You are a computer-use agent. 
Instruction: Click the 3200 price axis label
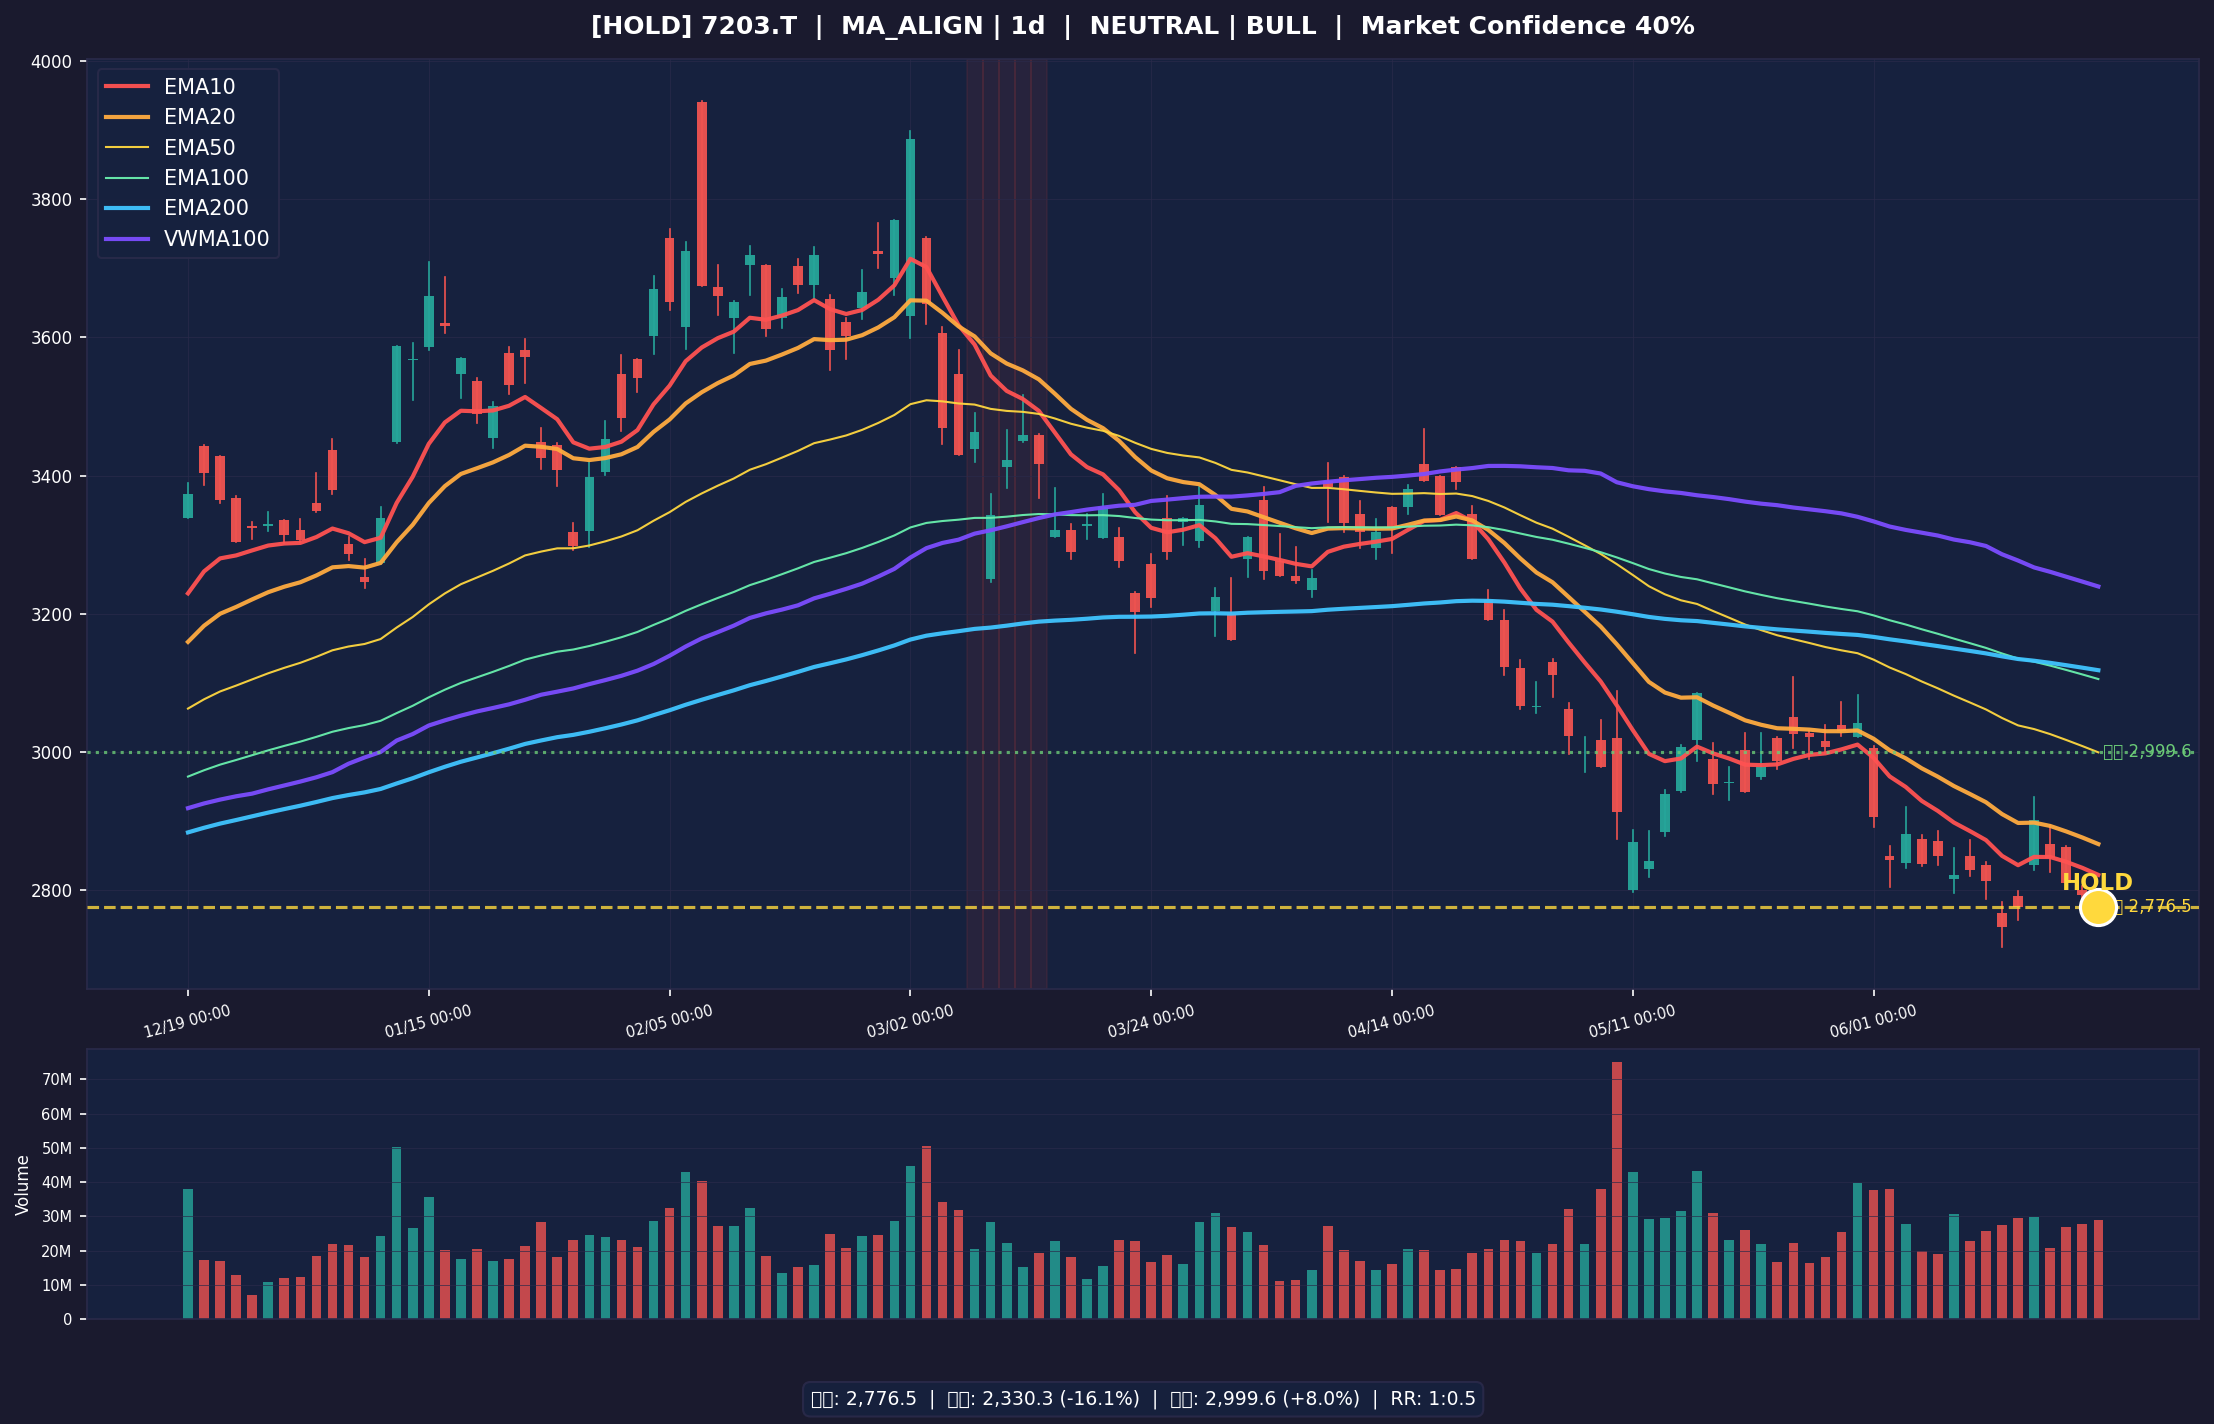pyautogui.click(x=53, y=614)
